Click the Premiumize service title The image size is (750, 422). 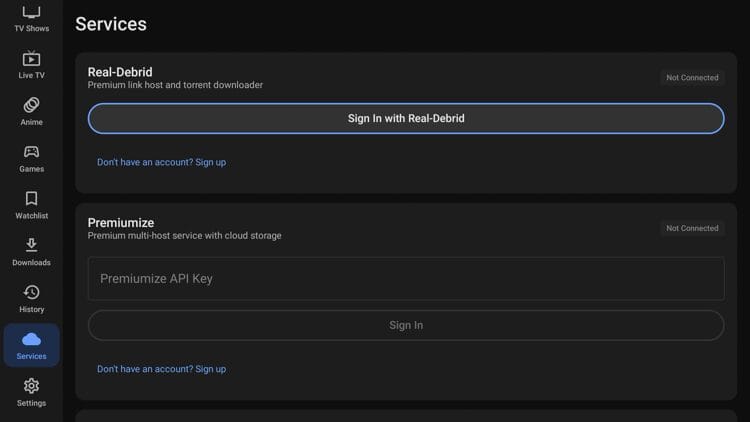[x=121, y=222]
